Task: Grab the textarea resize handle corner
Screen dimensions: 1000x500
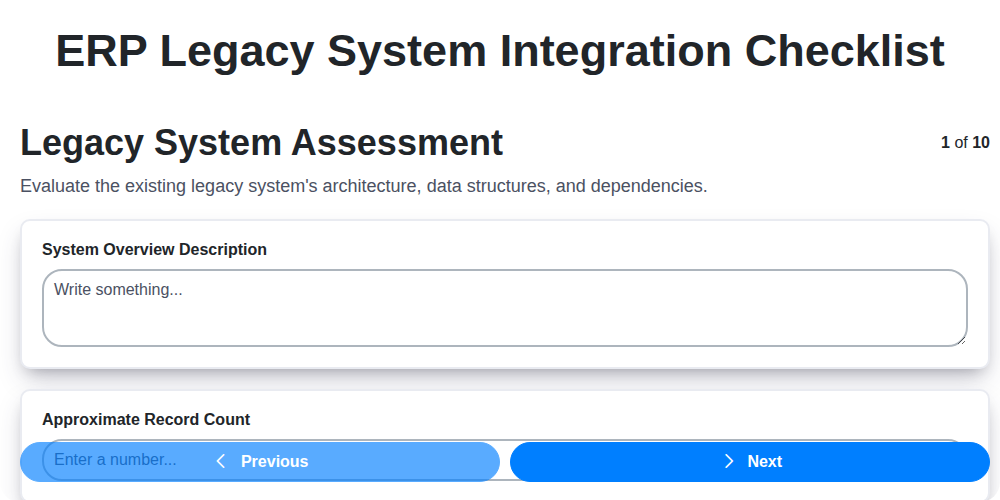Action: 961,340
